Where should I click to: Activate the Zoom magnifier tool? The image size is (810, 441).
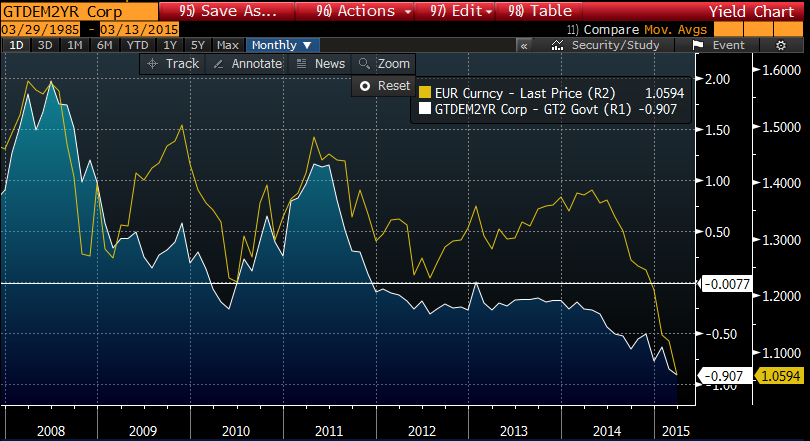384,63
